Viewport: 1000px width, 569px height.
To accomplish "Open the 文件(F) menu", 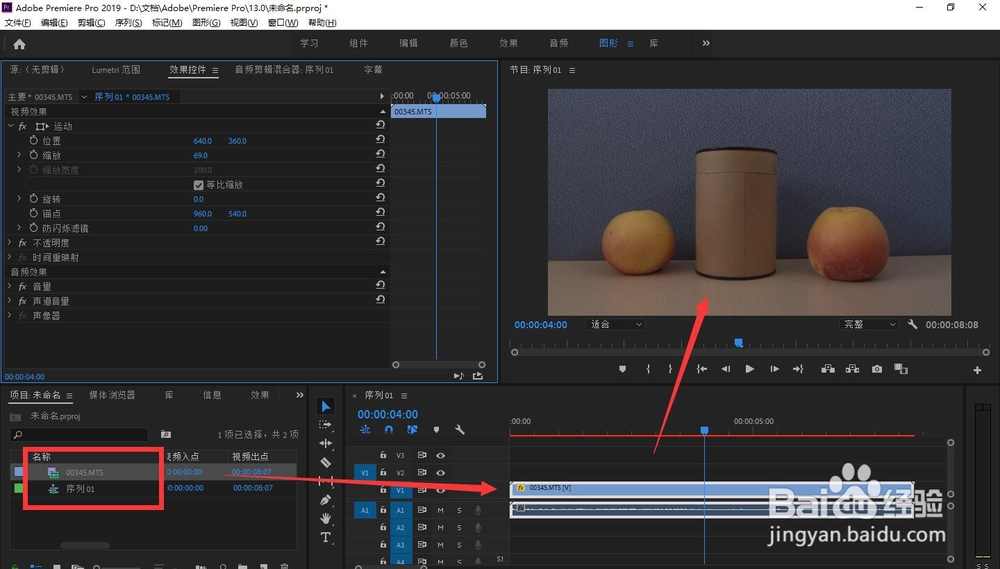I will click(x=18, y=22).
